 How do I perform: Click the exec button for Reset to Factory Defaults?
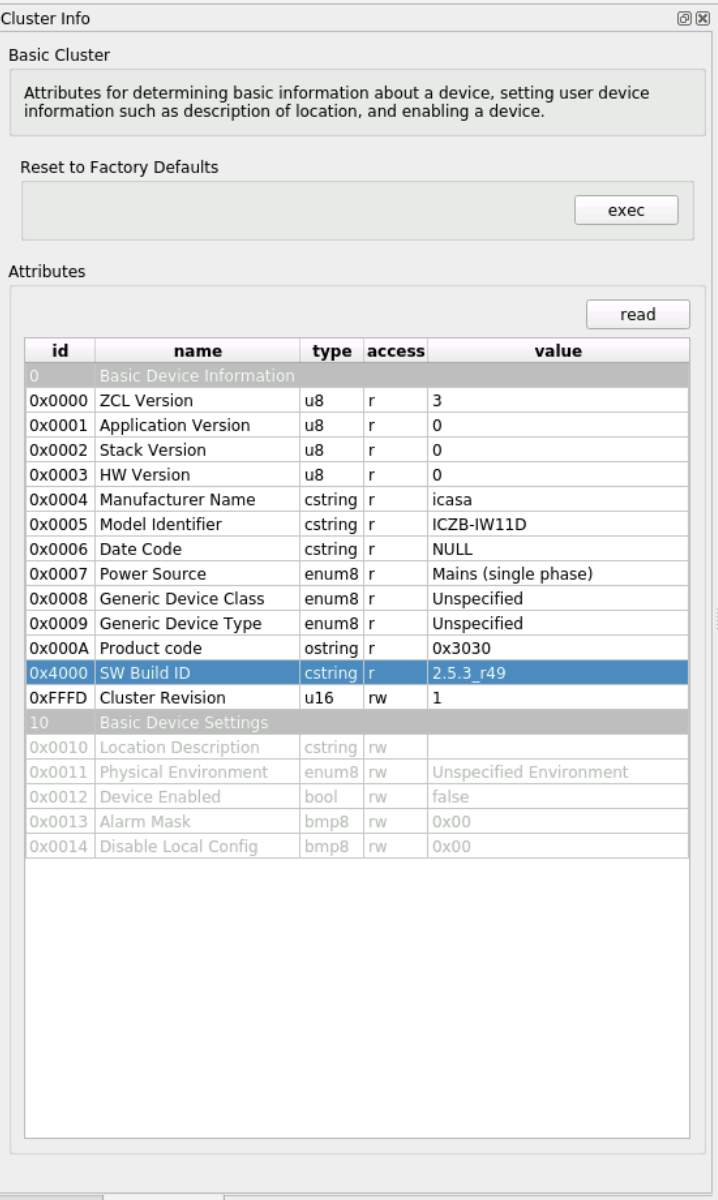coord(626,210)
